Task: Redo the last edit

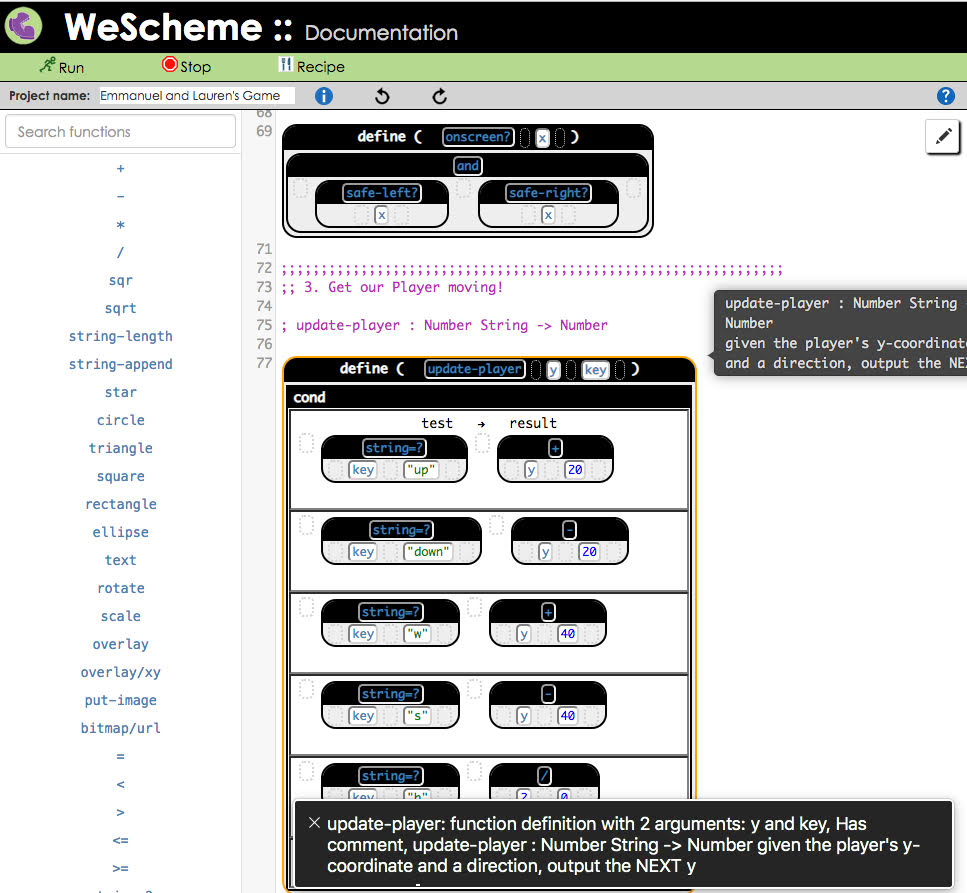Action: (x=440, y=96)
